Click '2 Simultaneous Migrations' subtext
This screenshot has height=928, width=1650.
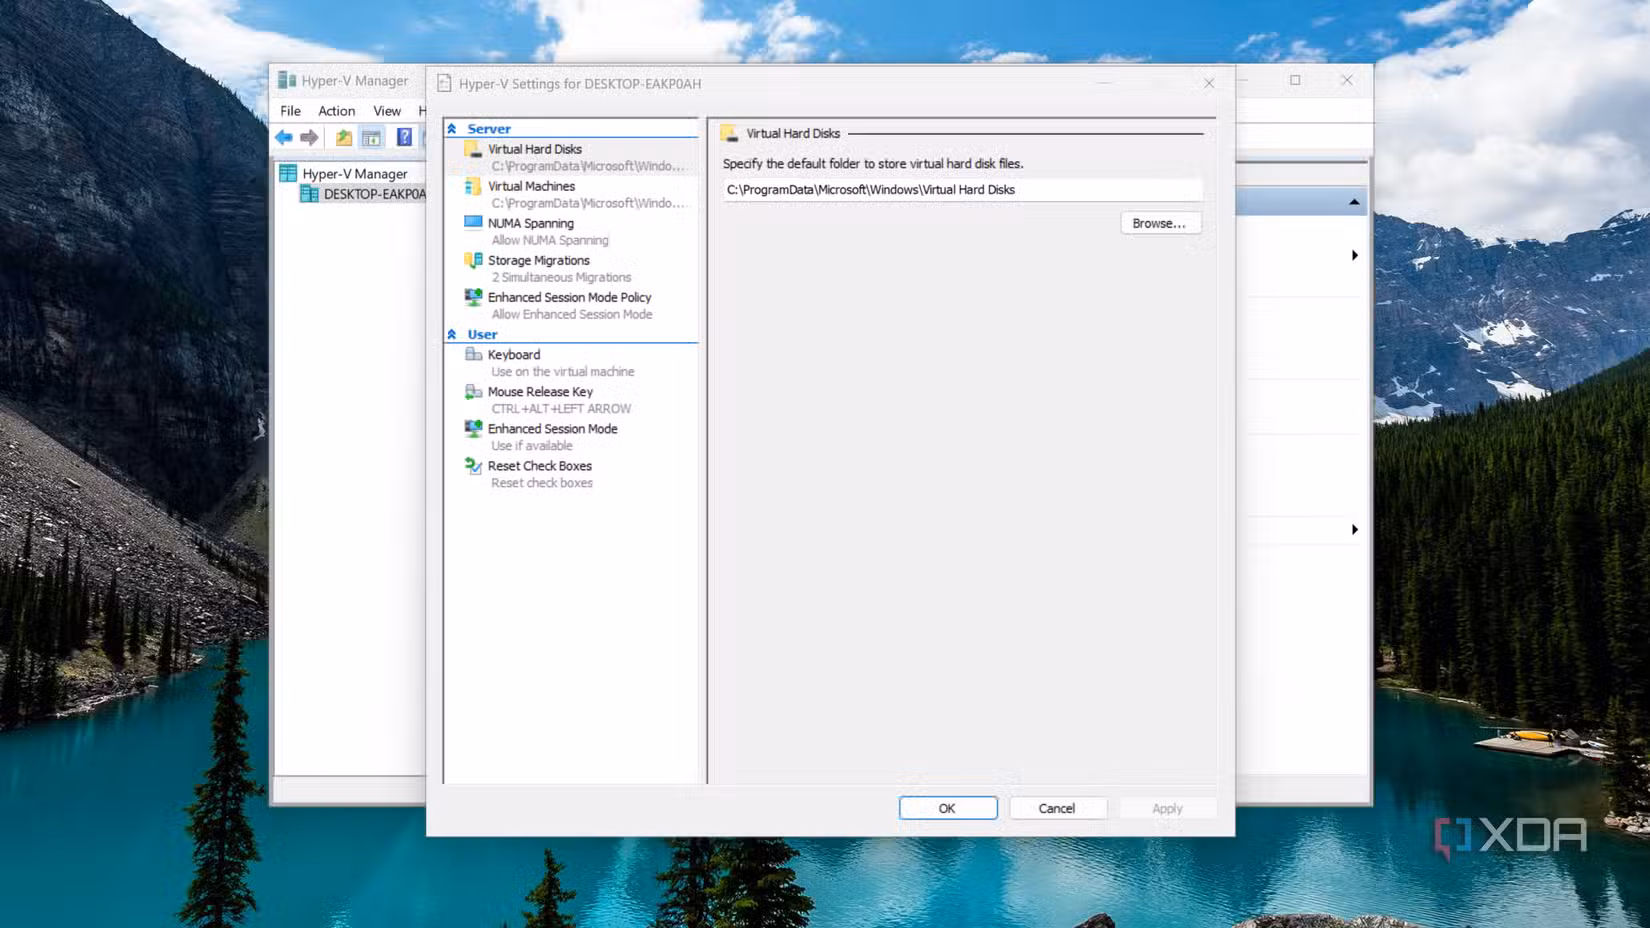pos(561,277)
